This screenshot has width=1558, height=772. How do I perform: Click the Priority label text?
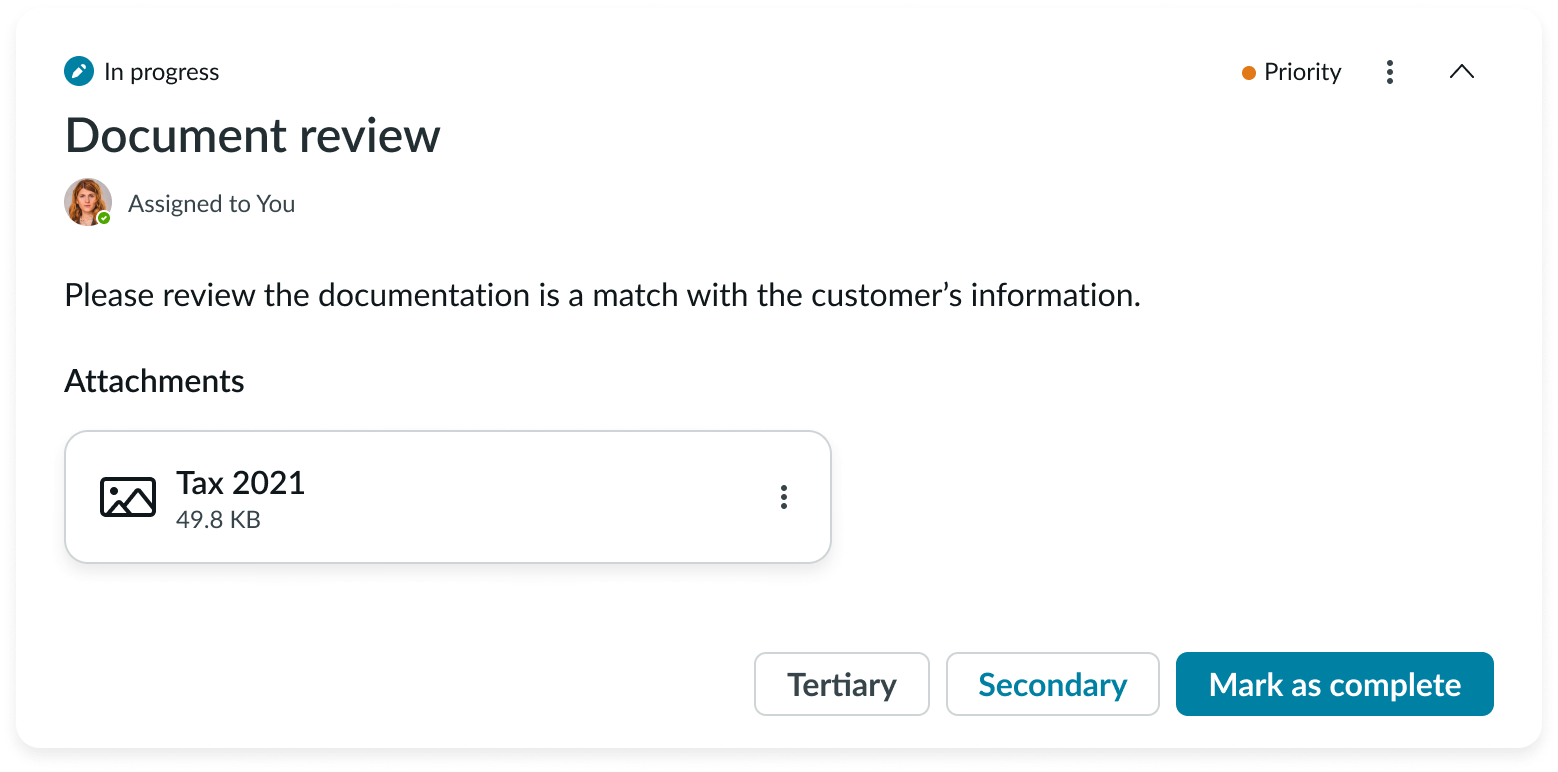pos(1302,72)
